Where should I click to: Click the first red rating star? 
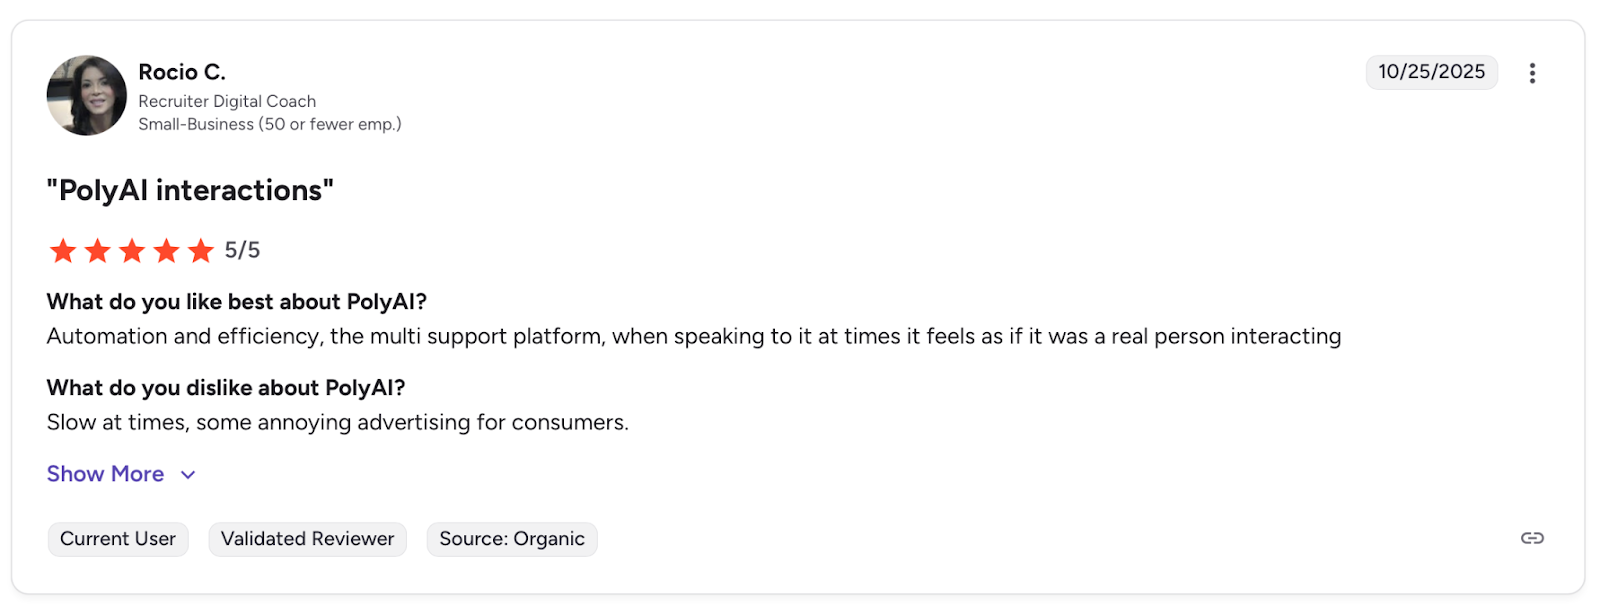[x=63, y=251]
